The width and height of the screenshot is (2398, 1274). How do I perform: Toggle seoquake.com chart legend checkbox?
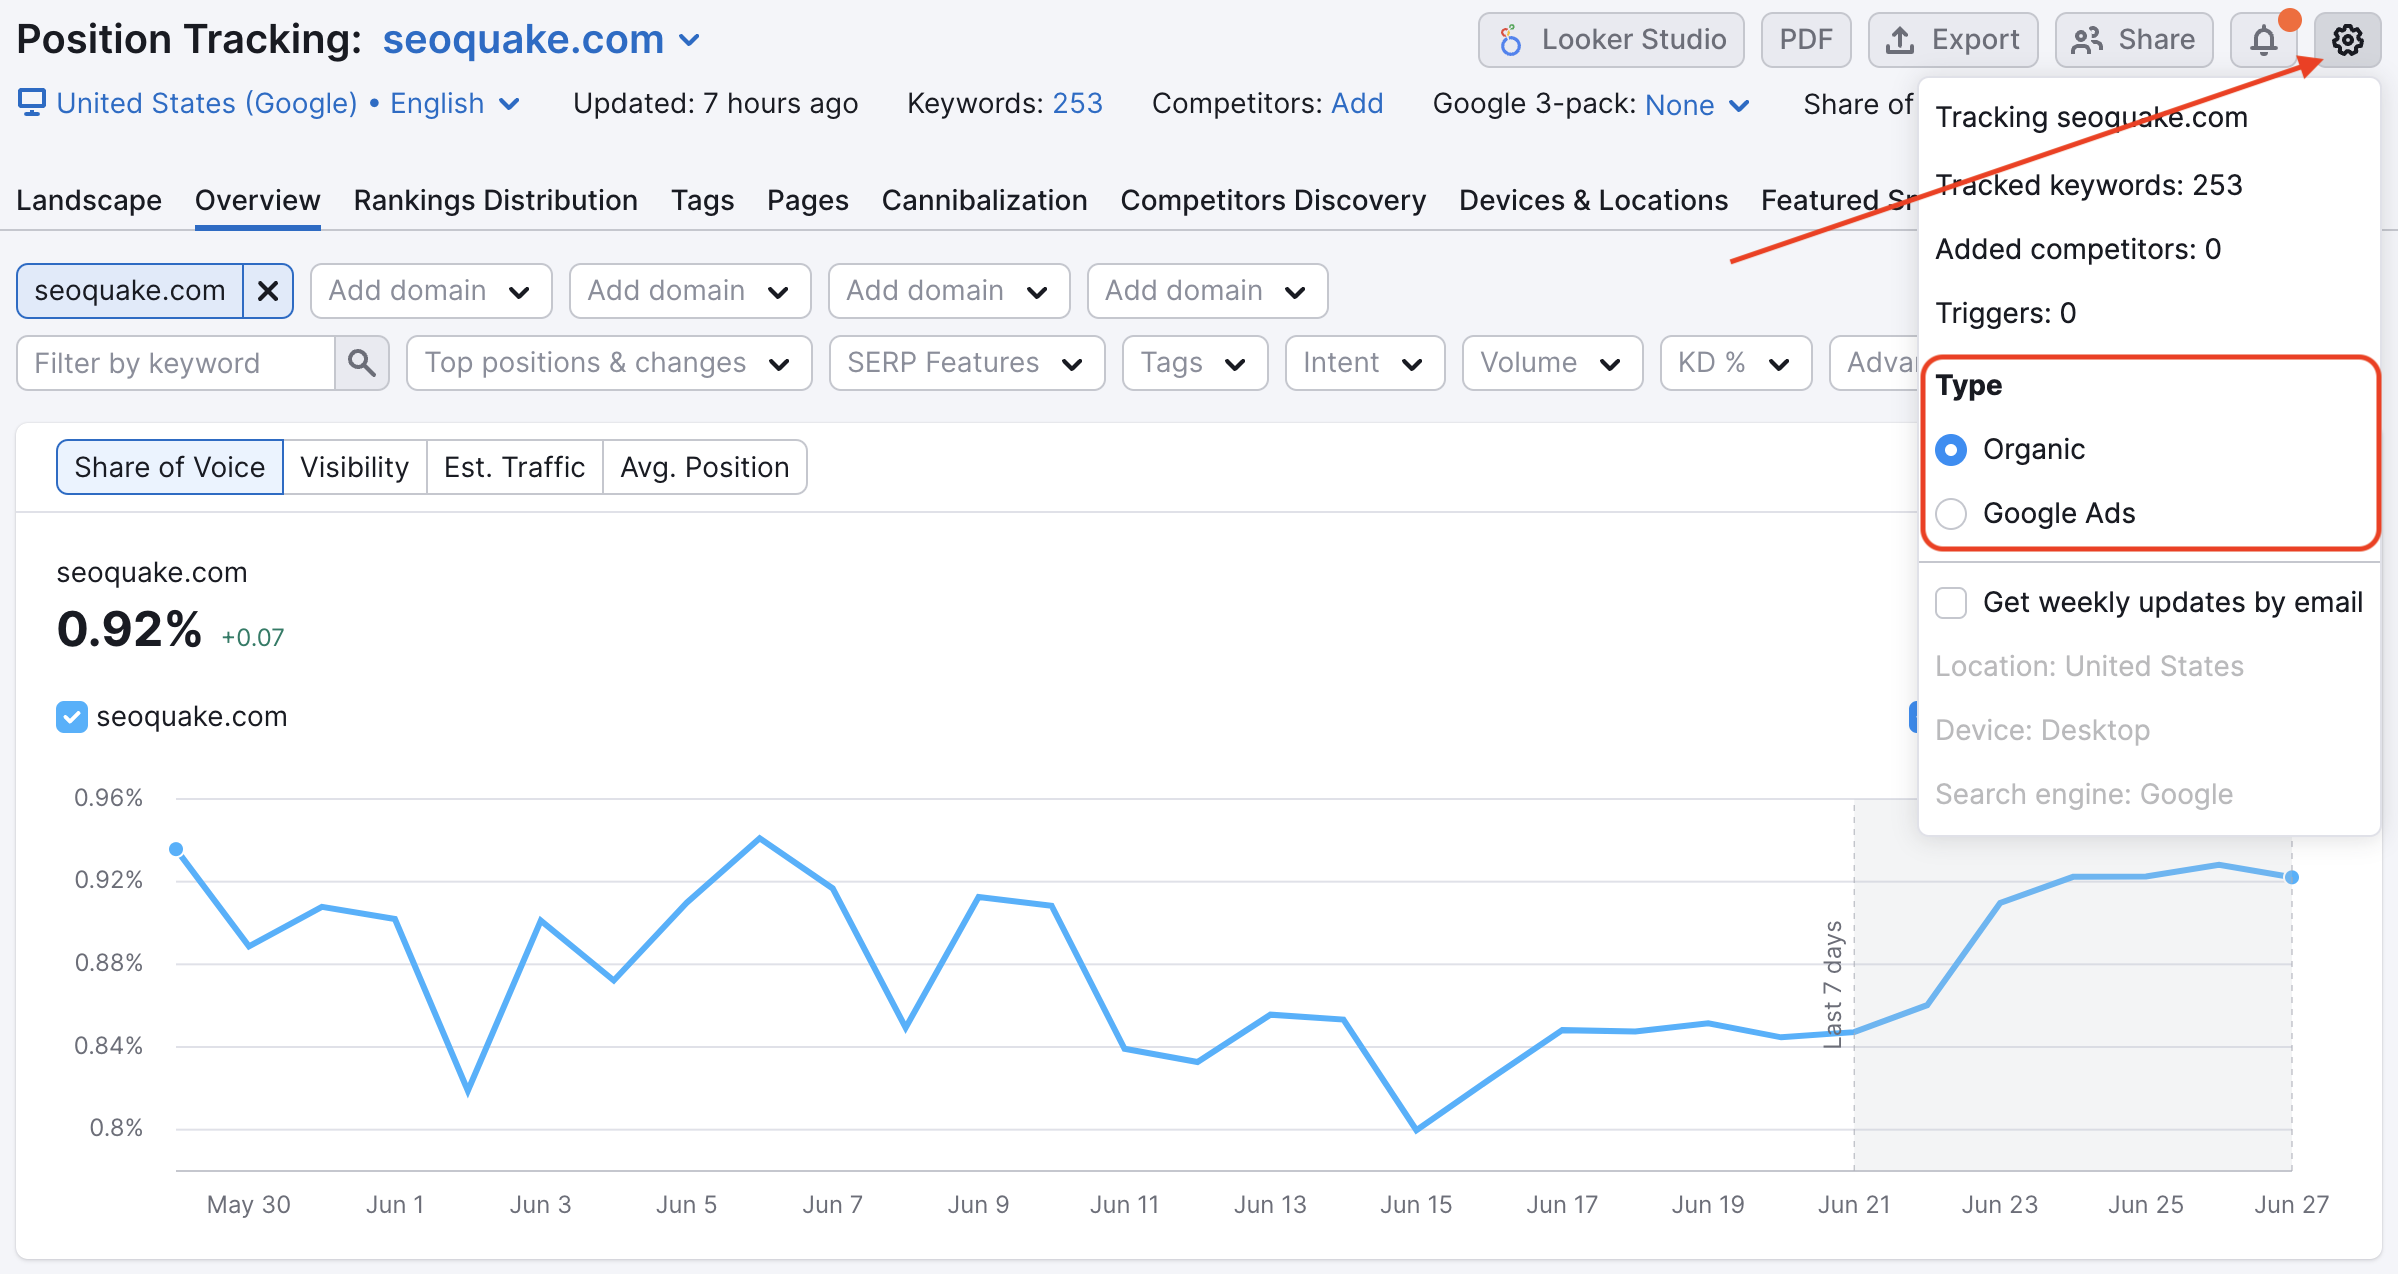tap(72, 717)
